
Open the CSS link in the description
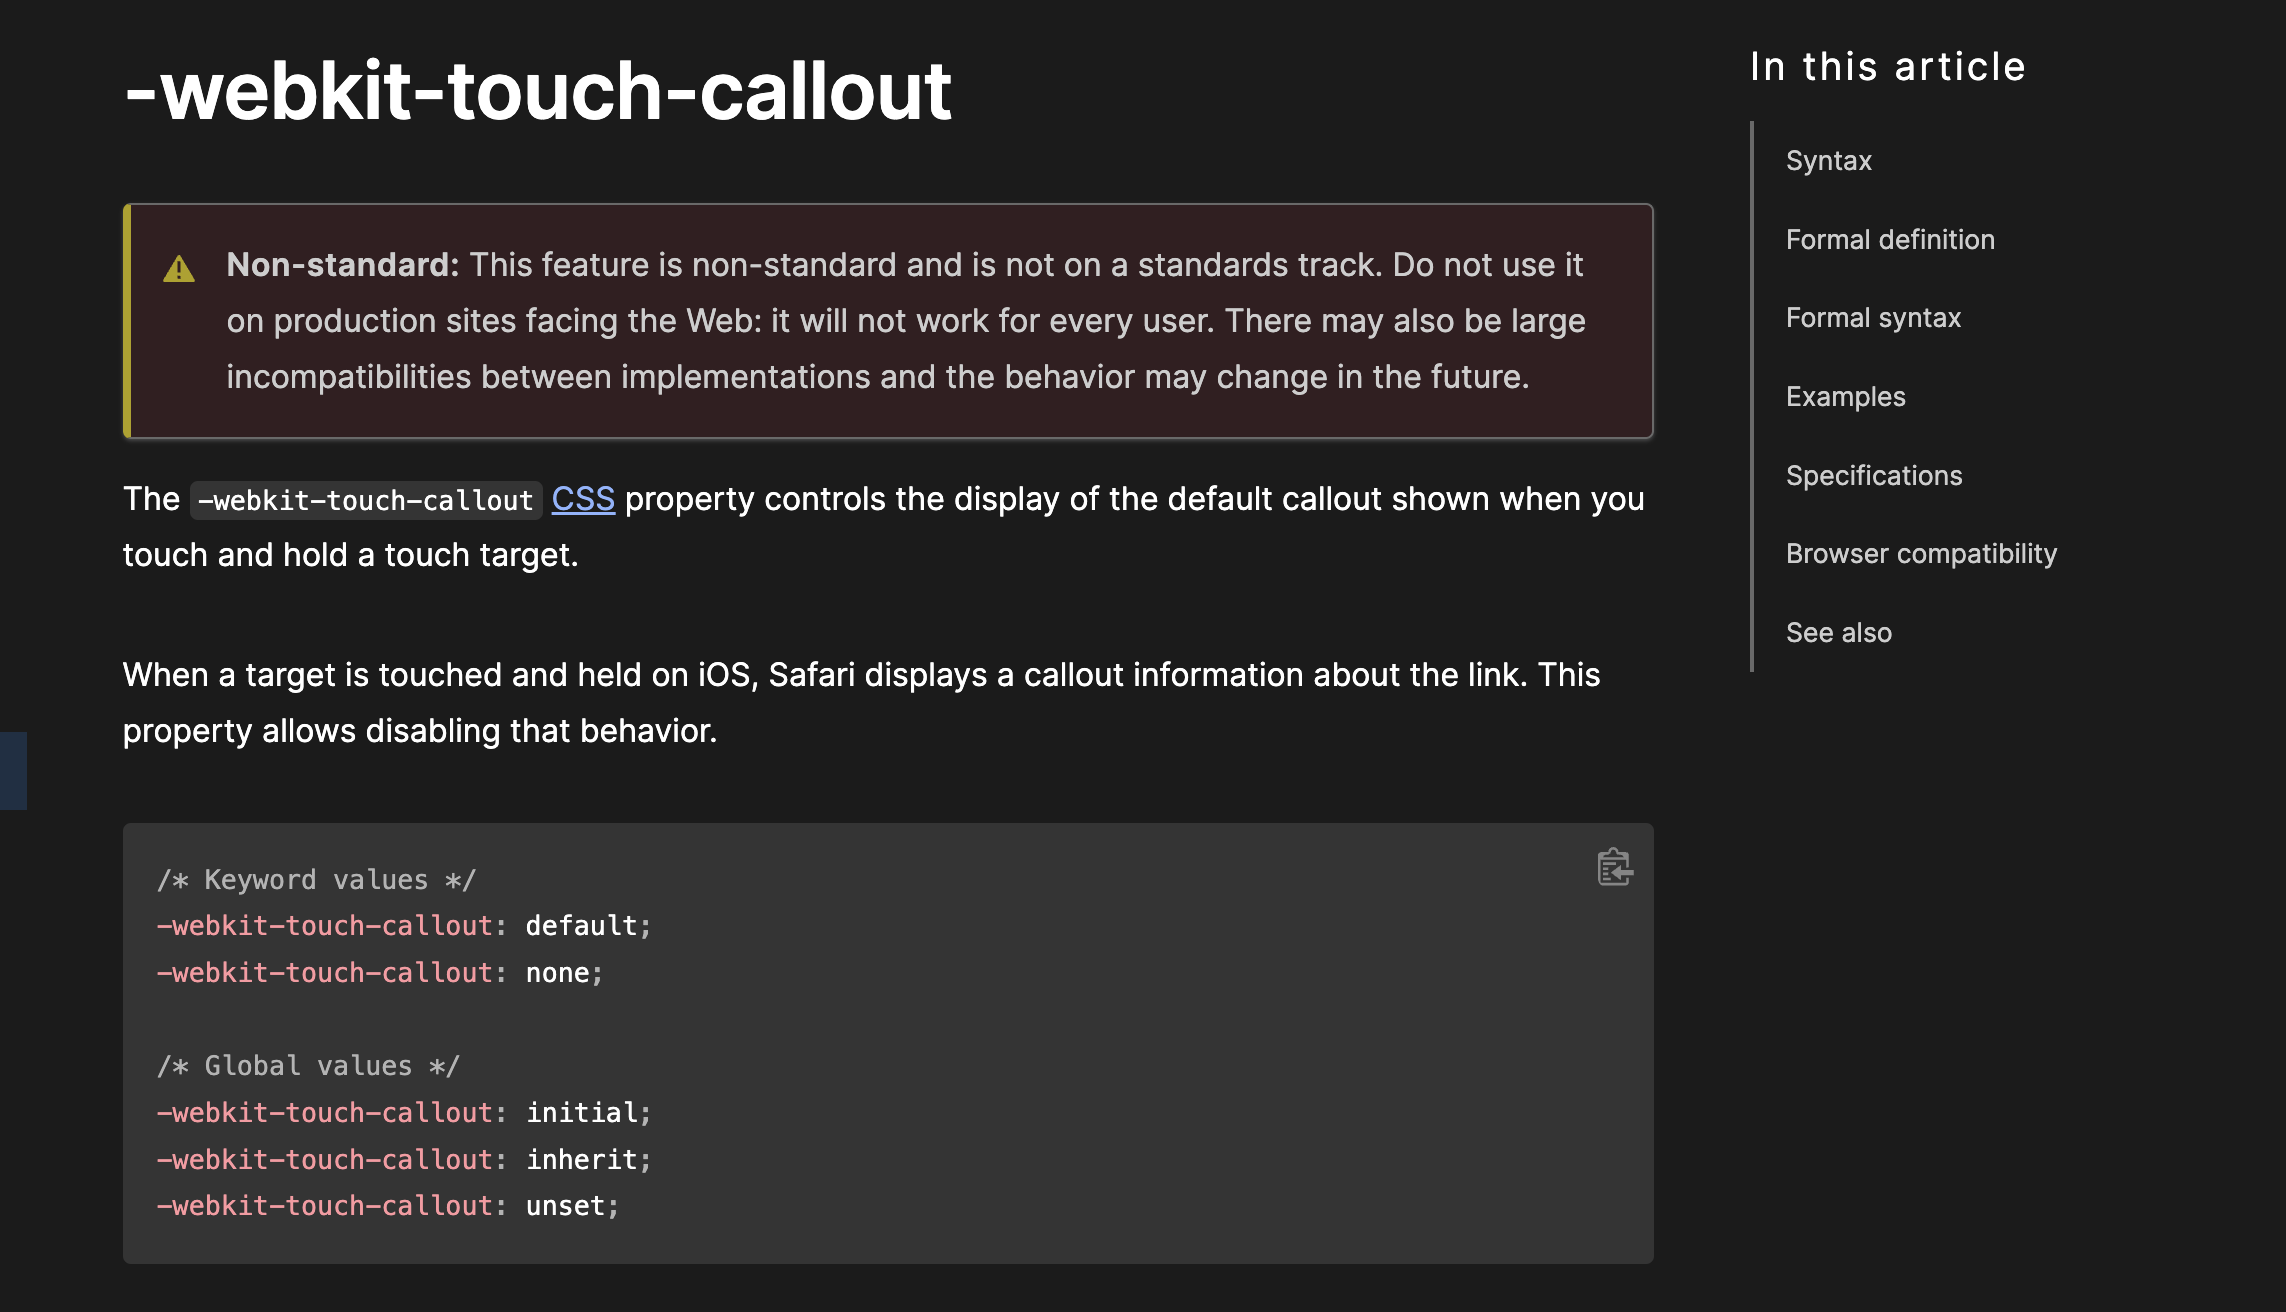tap(583, 499)
